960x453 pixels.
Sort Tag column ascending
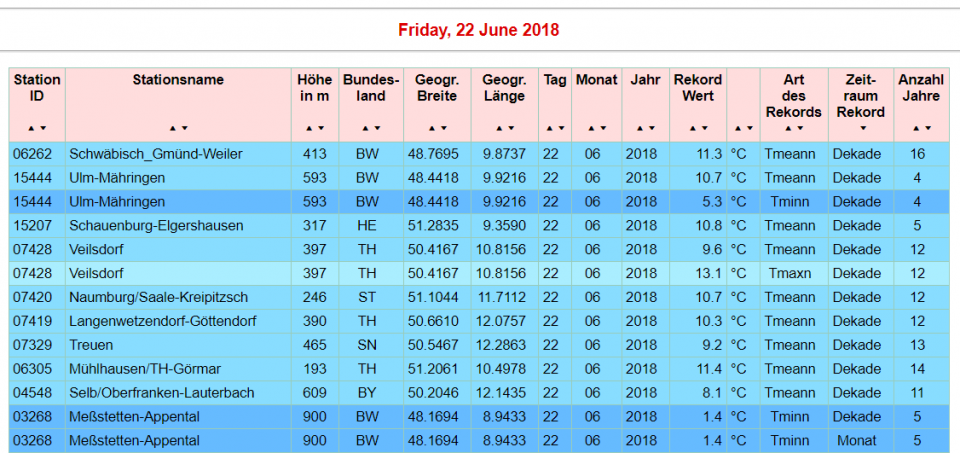(548, 129)
